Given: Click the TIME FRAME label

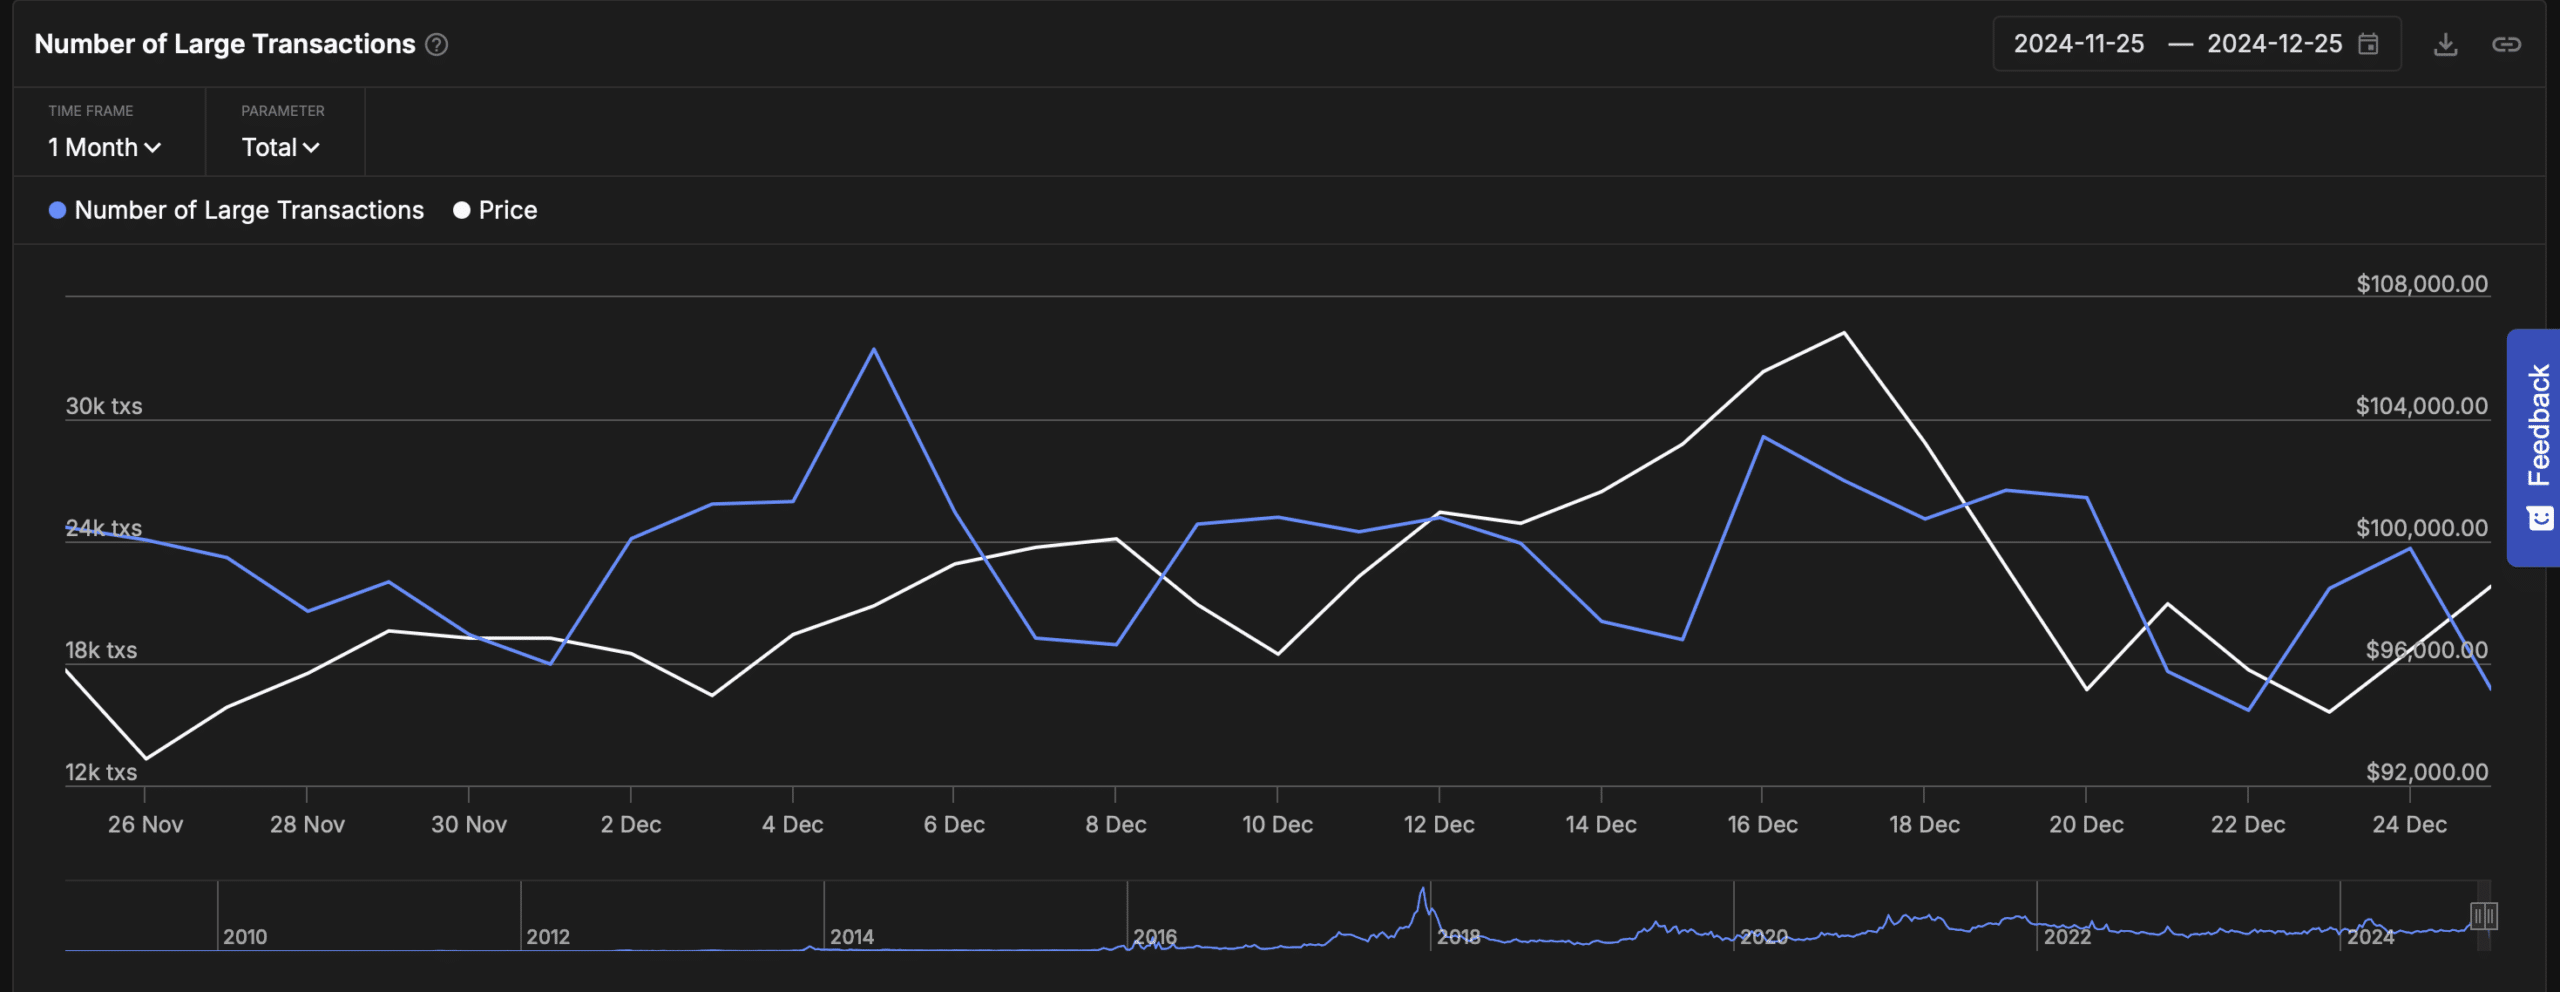Looking at the screenshot, I should [x=91, y=111].
